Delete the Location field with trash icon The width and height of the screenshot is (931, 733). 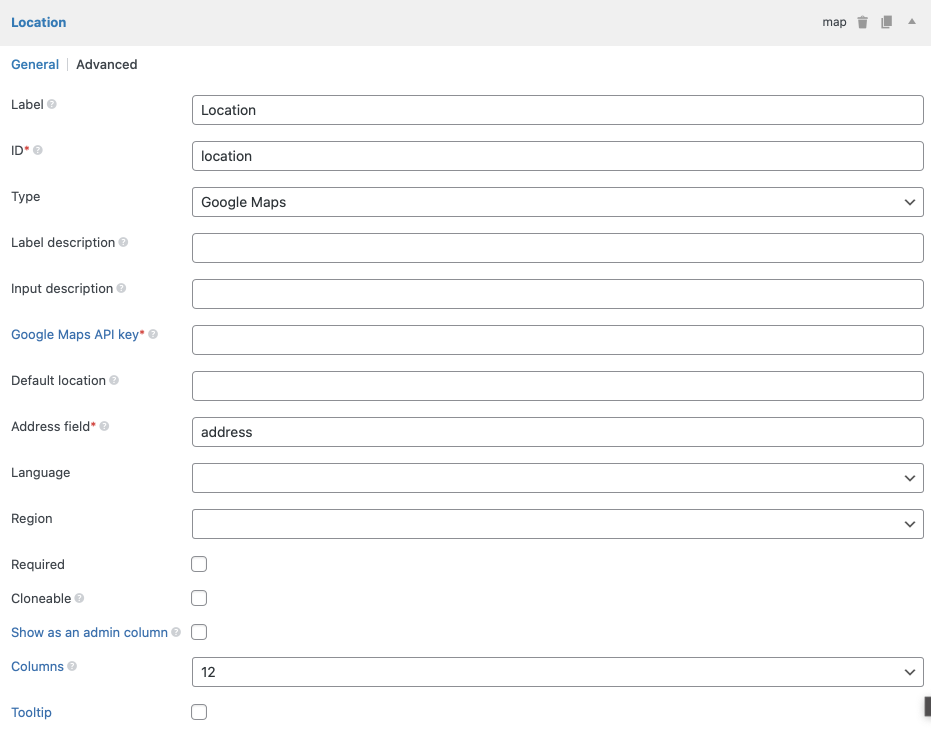coord(862,22)
